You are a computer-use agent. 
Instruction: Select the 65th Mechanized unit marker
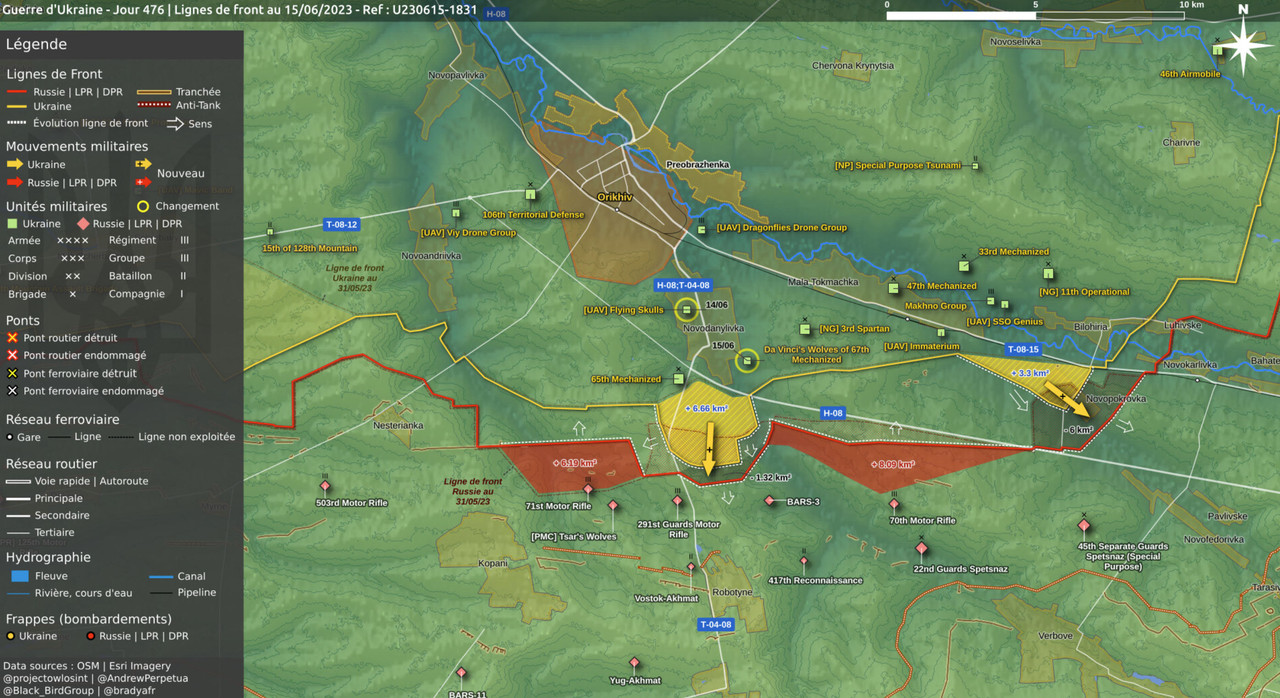tap(678, 378)
